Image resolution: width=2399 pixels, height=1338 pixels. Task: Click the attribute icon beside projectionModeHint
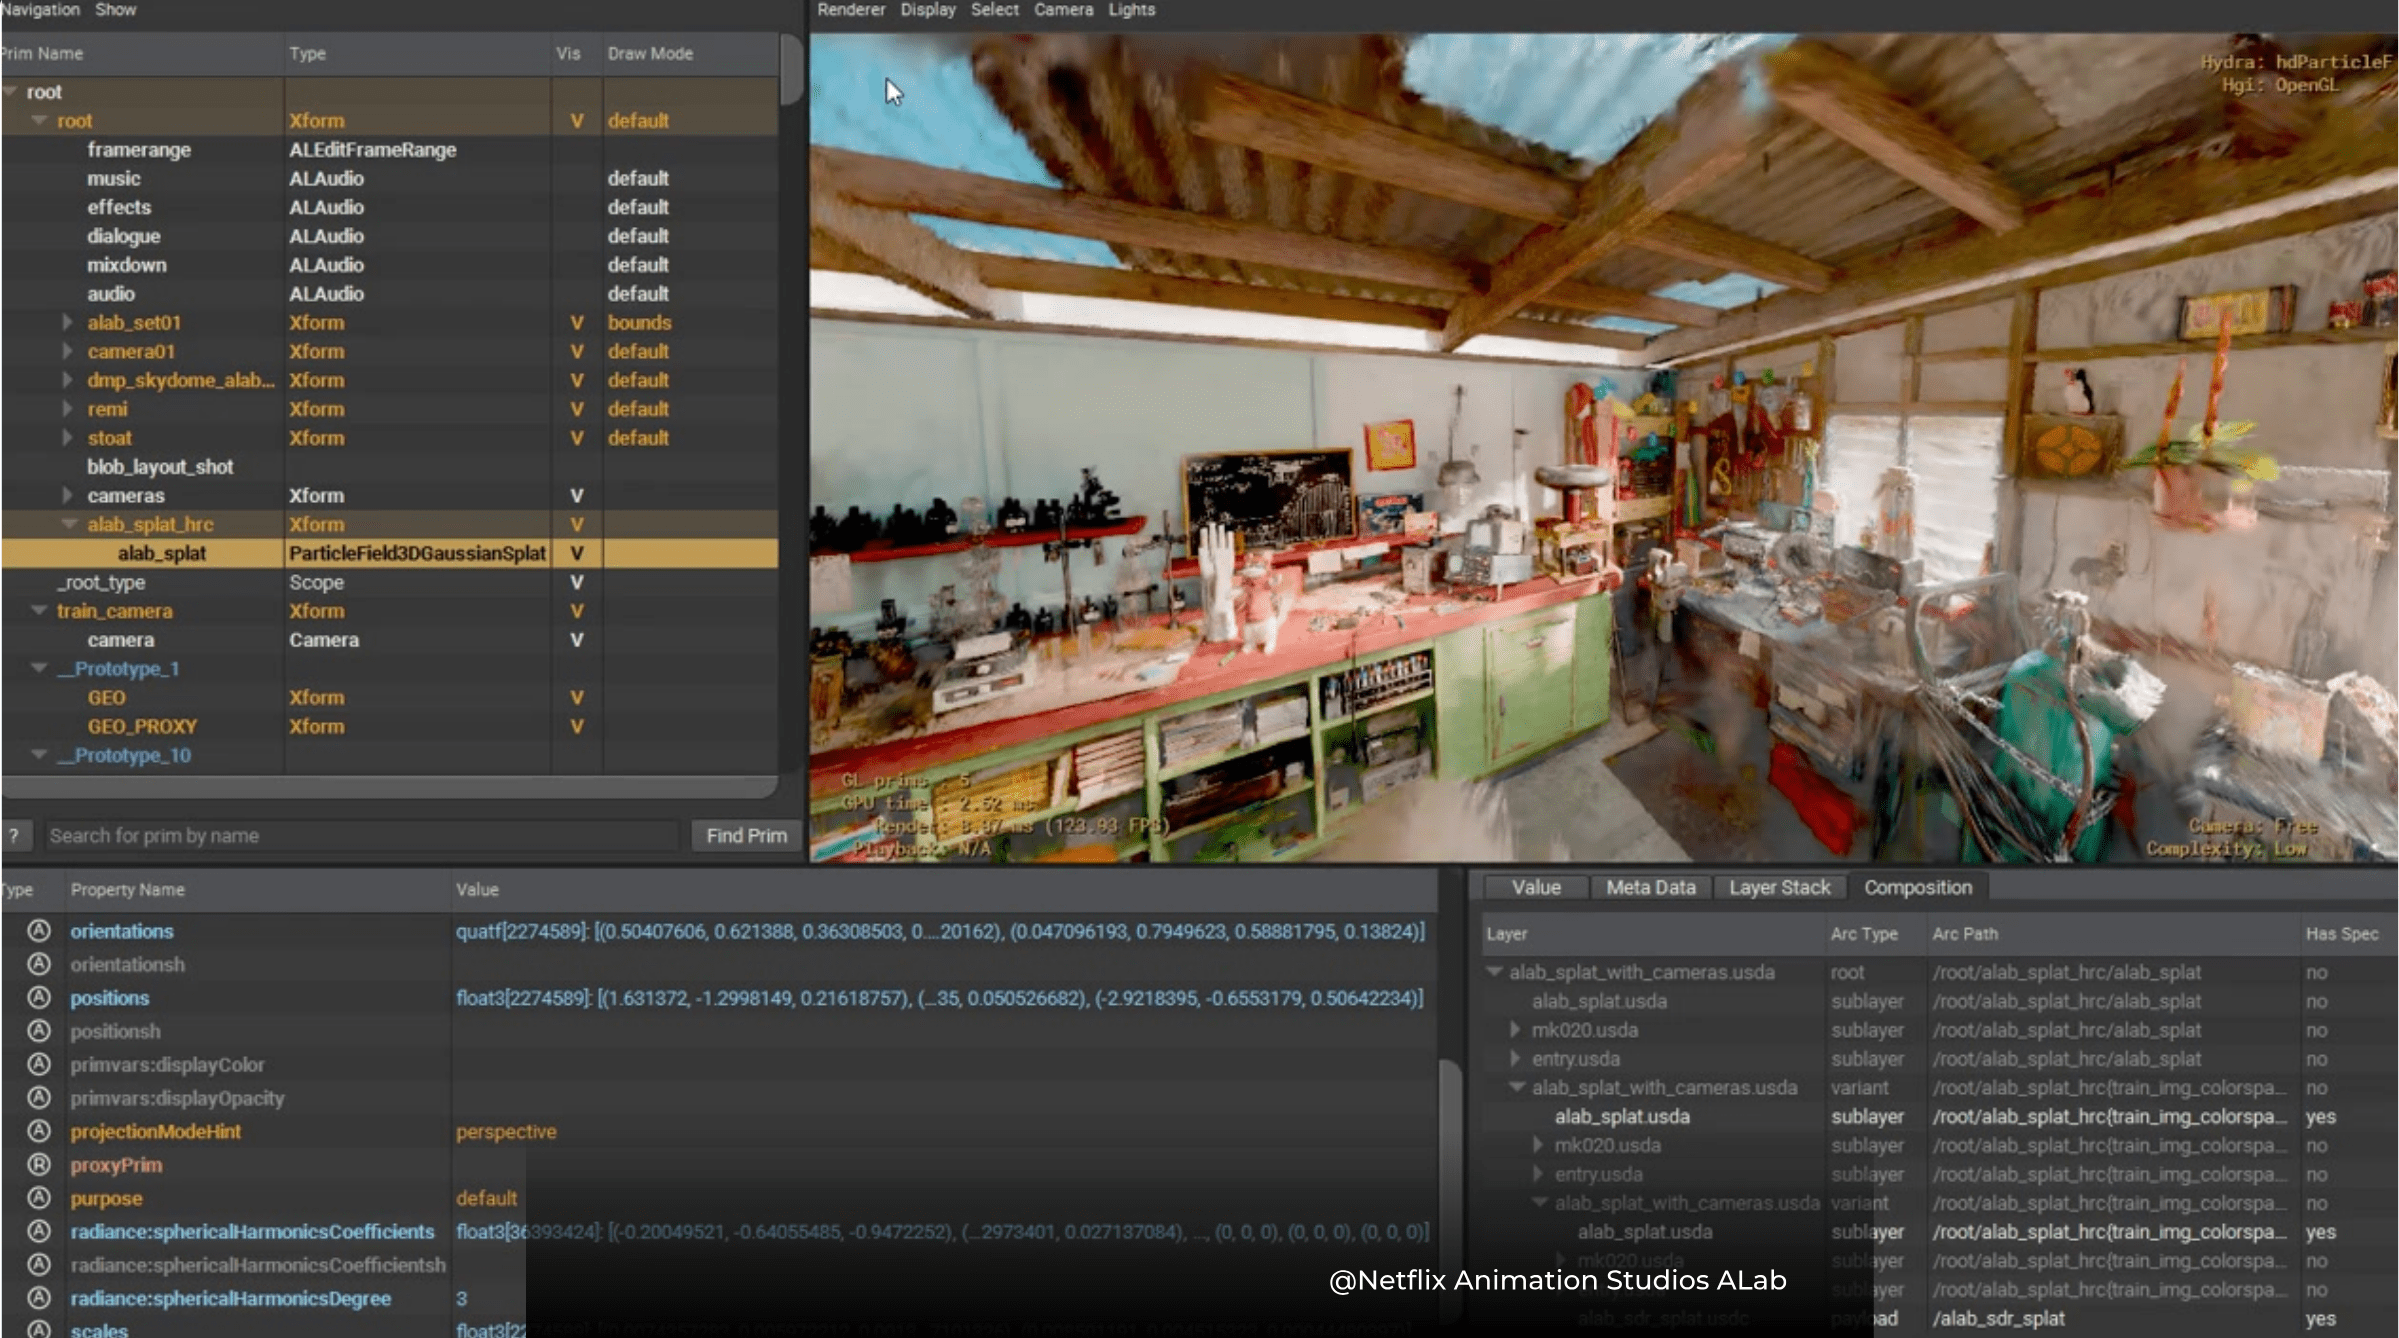click(38, 1131)
